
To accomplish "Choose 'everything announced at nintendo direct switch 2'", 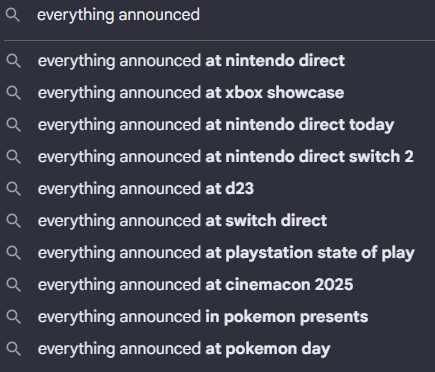I will point(217,157).
